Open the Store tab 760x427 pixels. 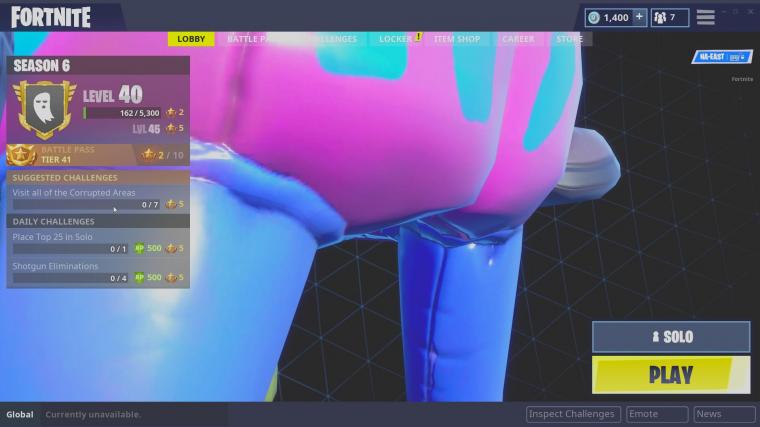(x=569, y=39)
